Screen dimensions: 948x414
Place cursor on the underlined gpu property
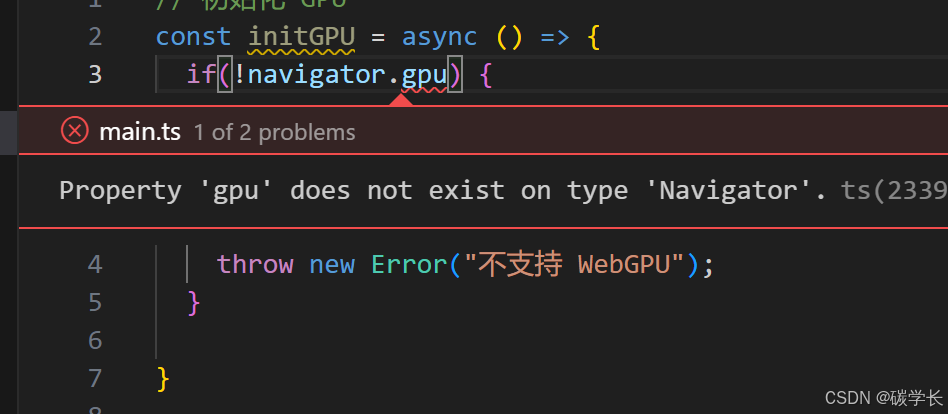point(424,75)
